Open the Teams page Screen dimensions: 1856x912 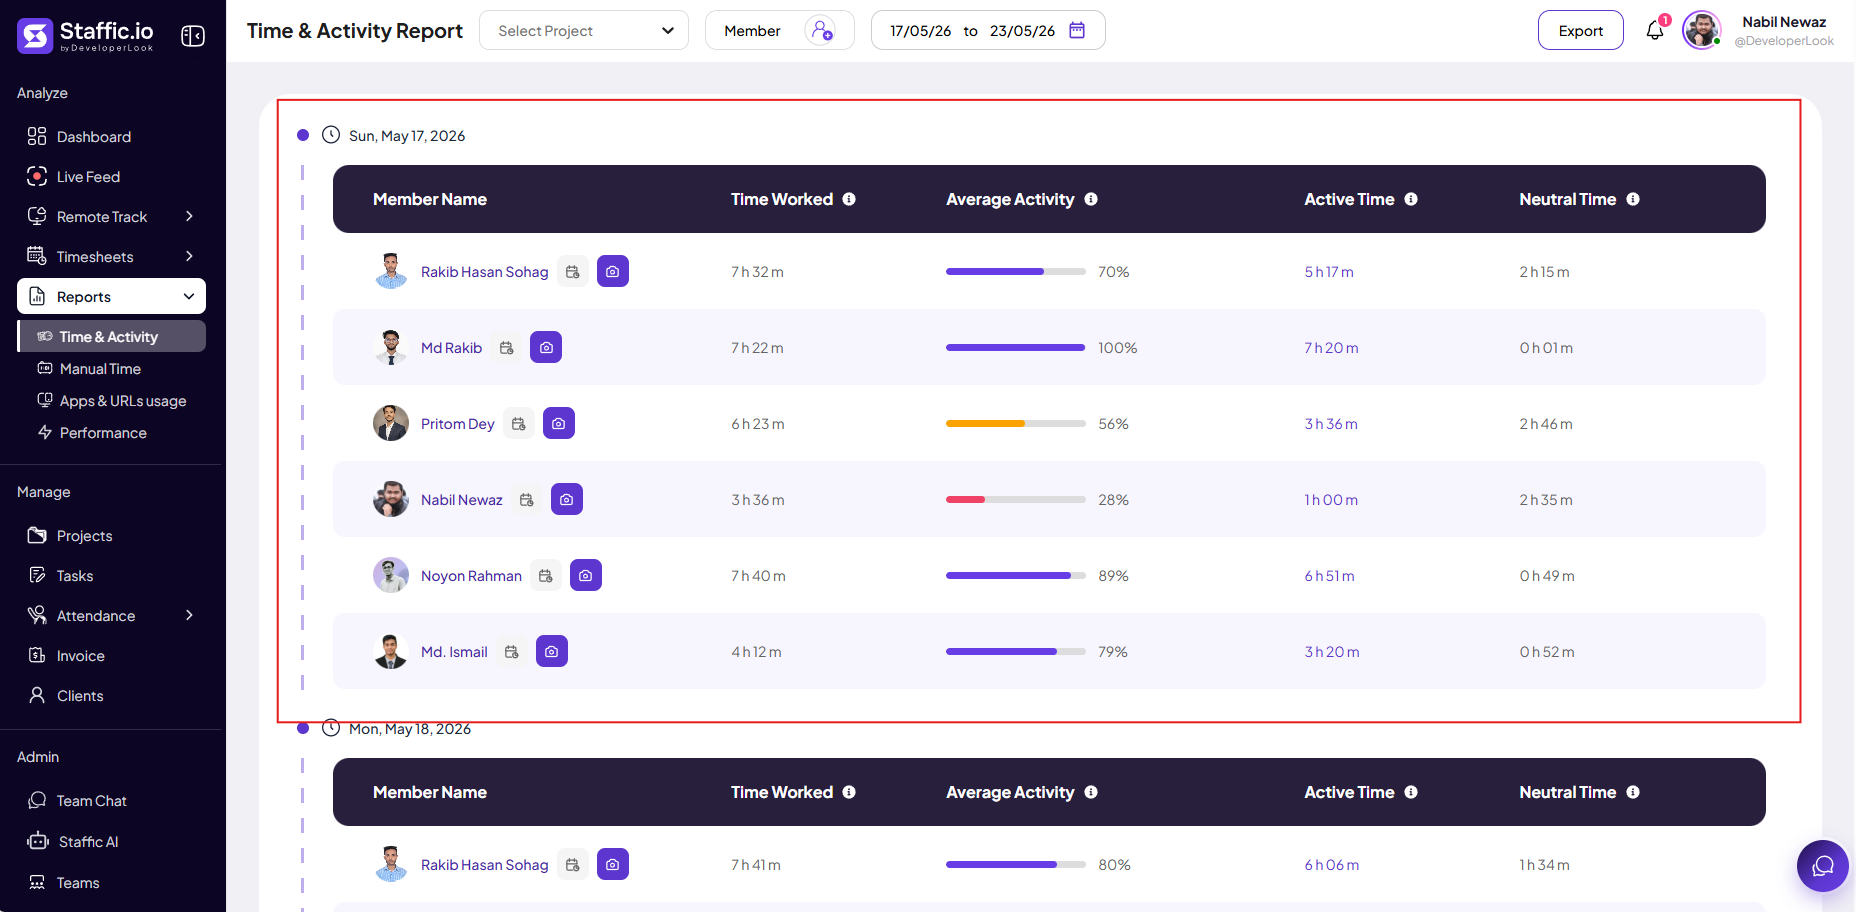click(x=78, y=882)
